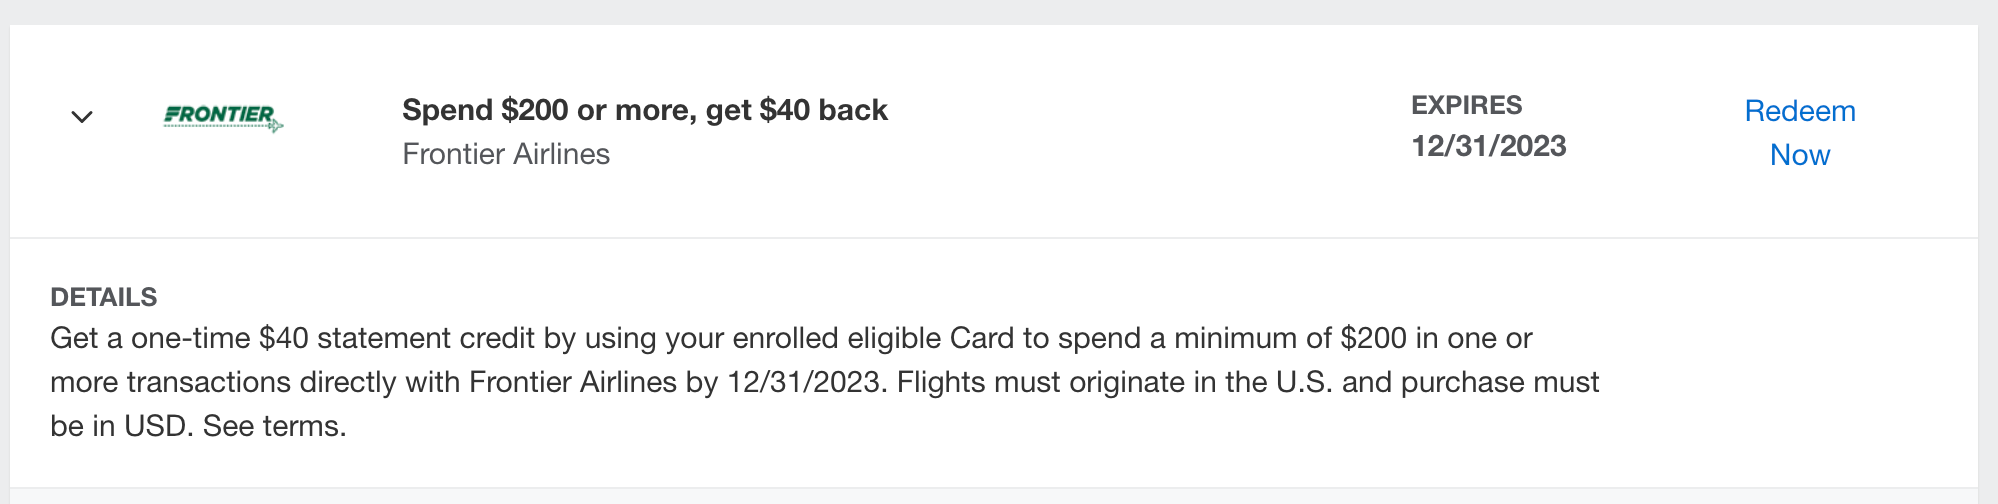Image resolution: width=1998 pixels, height=504 pixels.
Task: Click "Frontier Airlines" within the details paragraph
Action: click(x=572, y=382)
